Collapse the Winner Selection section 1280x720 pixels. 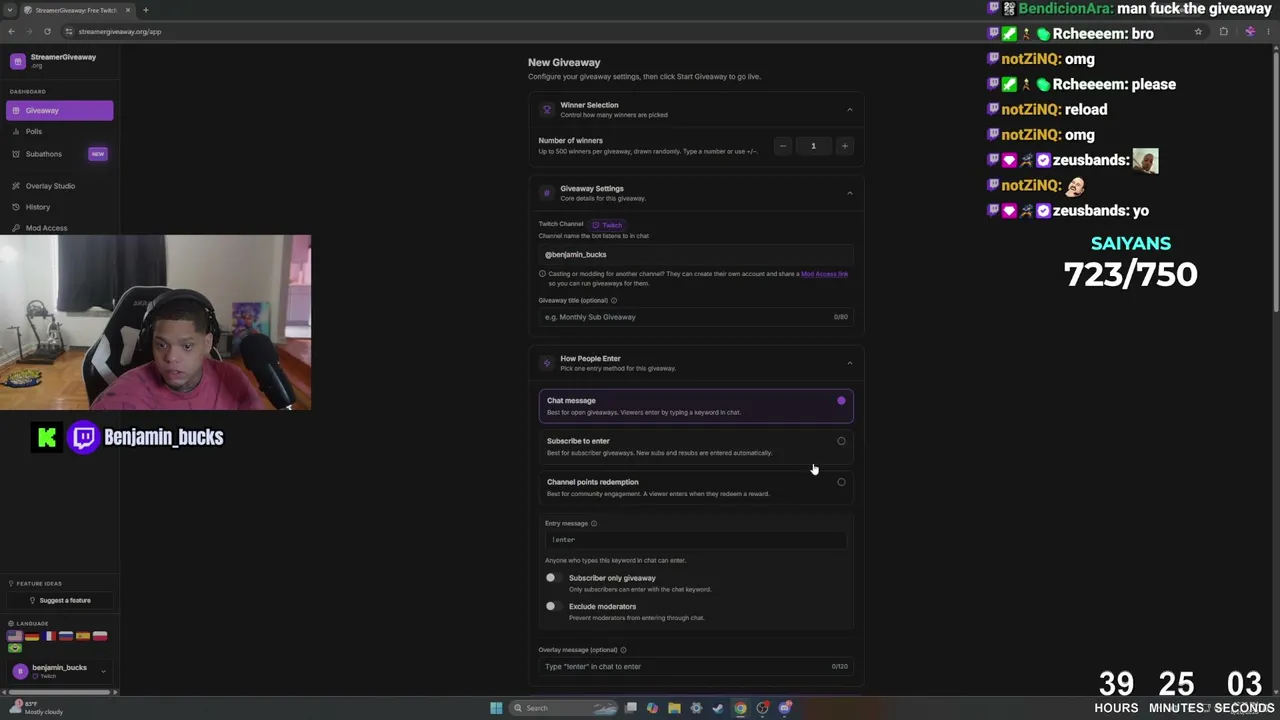850,109
